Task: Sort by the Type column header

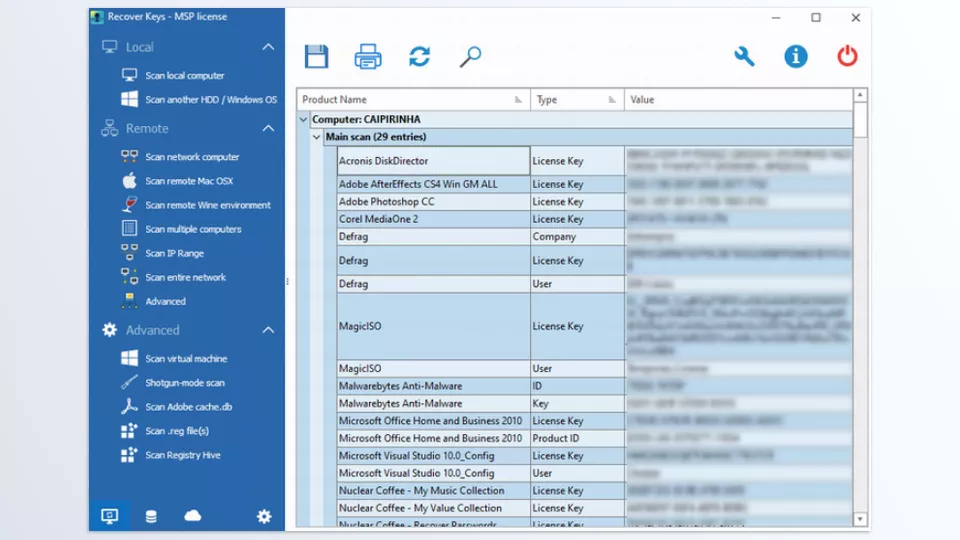Action: pos(577,99)
